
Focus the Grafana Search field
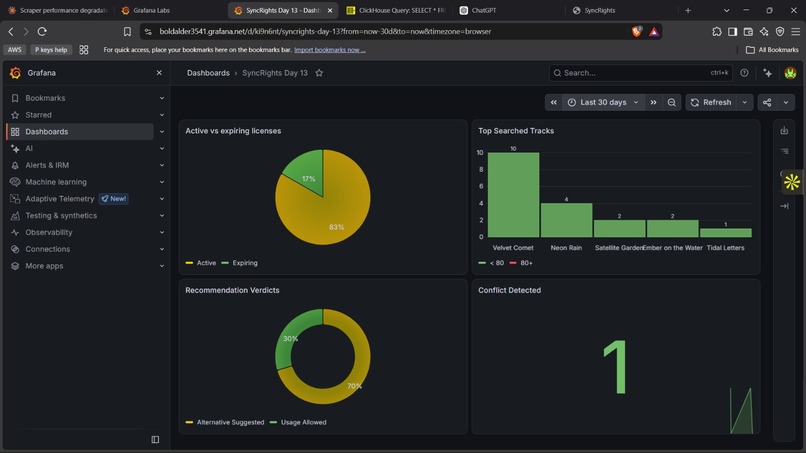point(640,73)
